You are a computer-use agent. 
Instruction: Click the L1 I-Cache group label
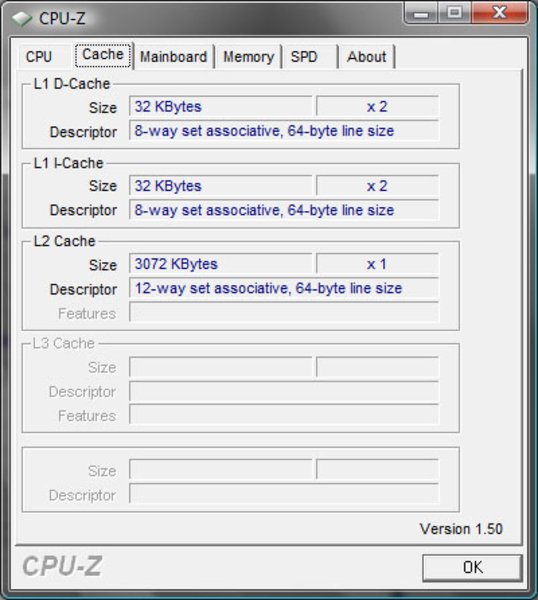(68, 163)
